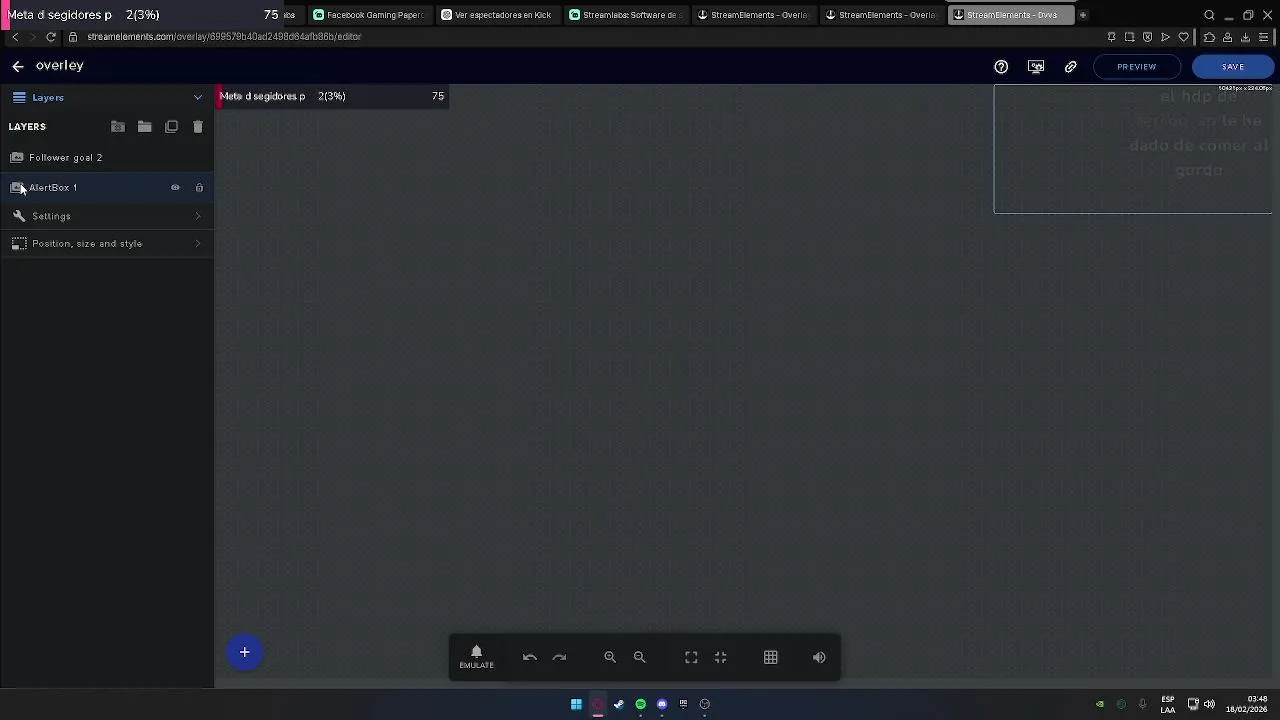Mute the overlay sound
This screenshot has height=720, width=1280.
820,658
